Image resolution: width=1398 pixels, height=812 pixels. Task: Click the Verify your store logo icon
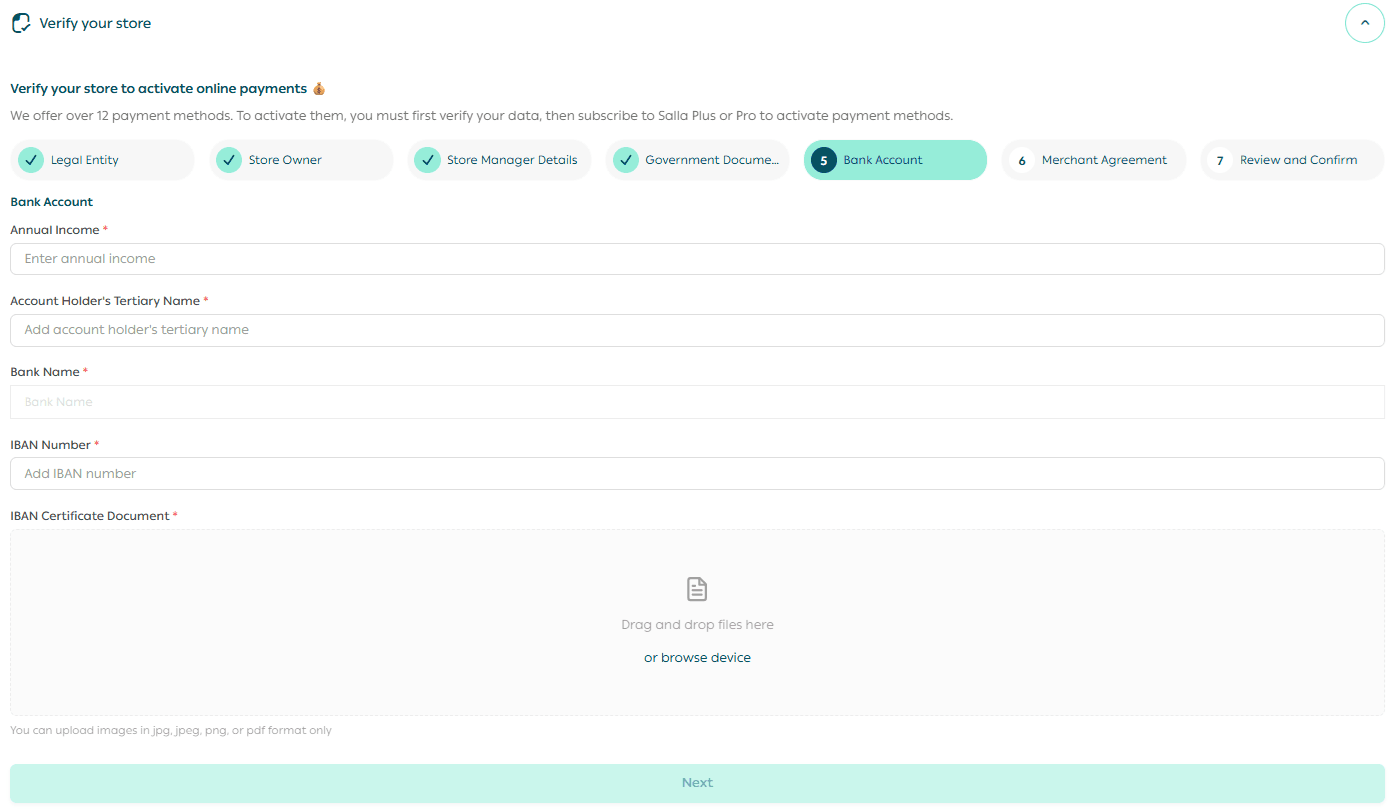(x=21, y=23)
